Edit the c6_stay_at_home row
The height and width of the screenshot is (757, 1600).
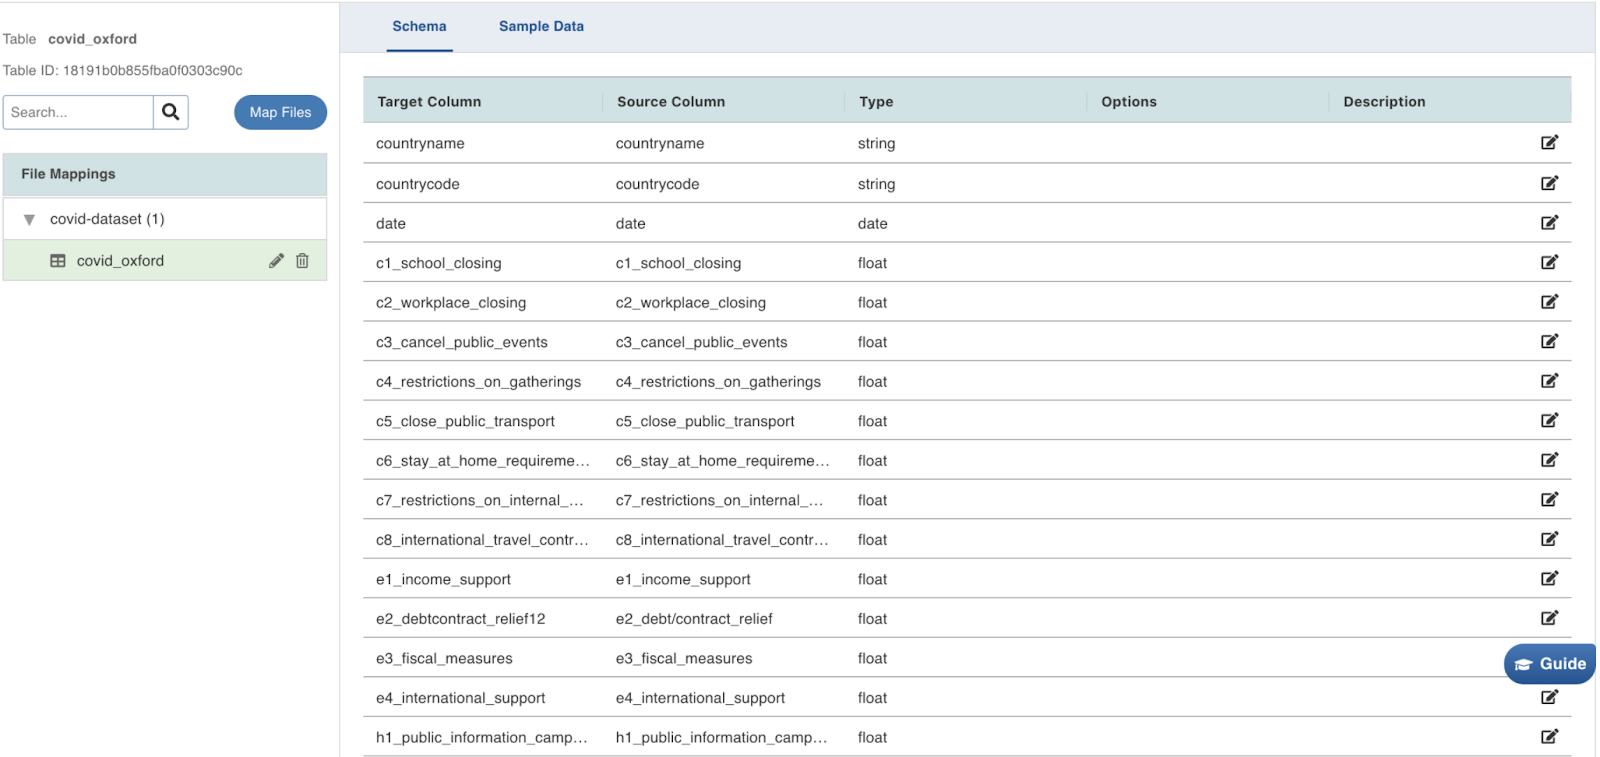(1549, 460)
